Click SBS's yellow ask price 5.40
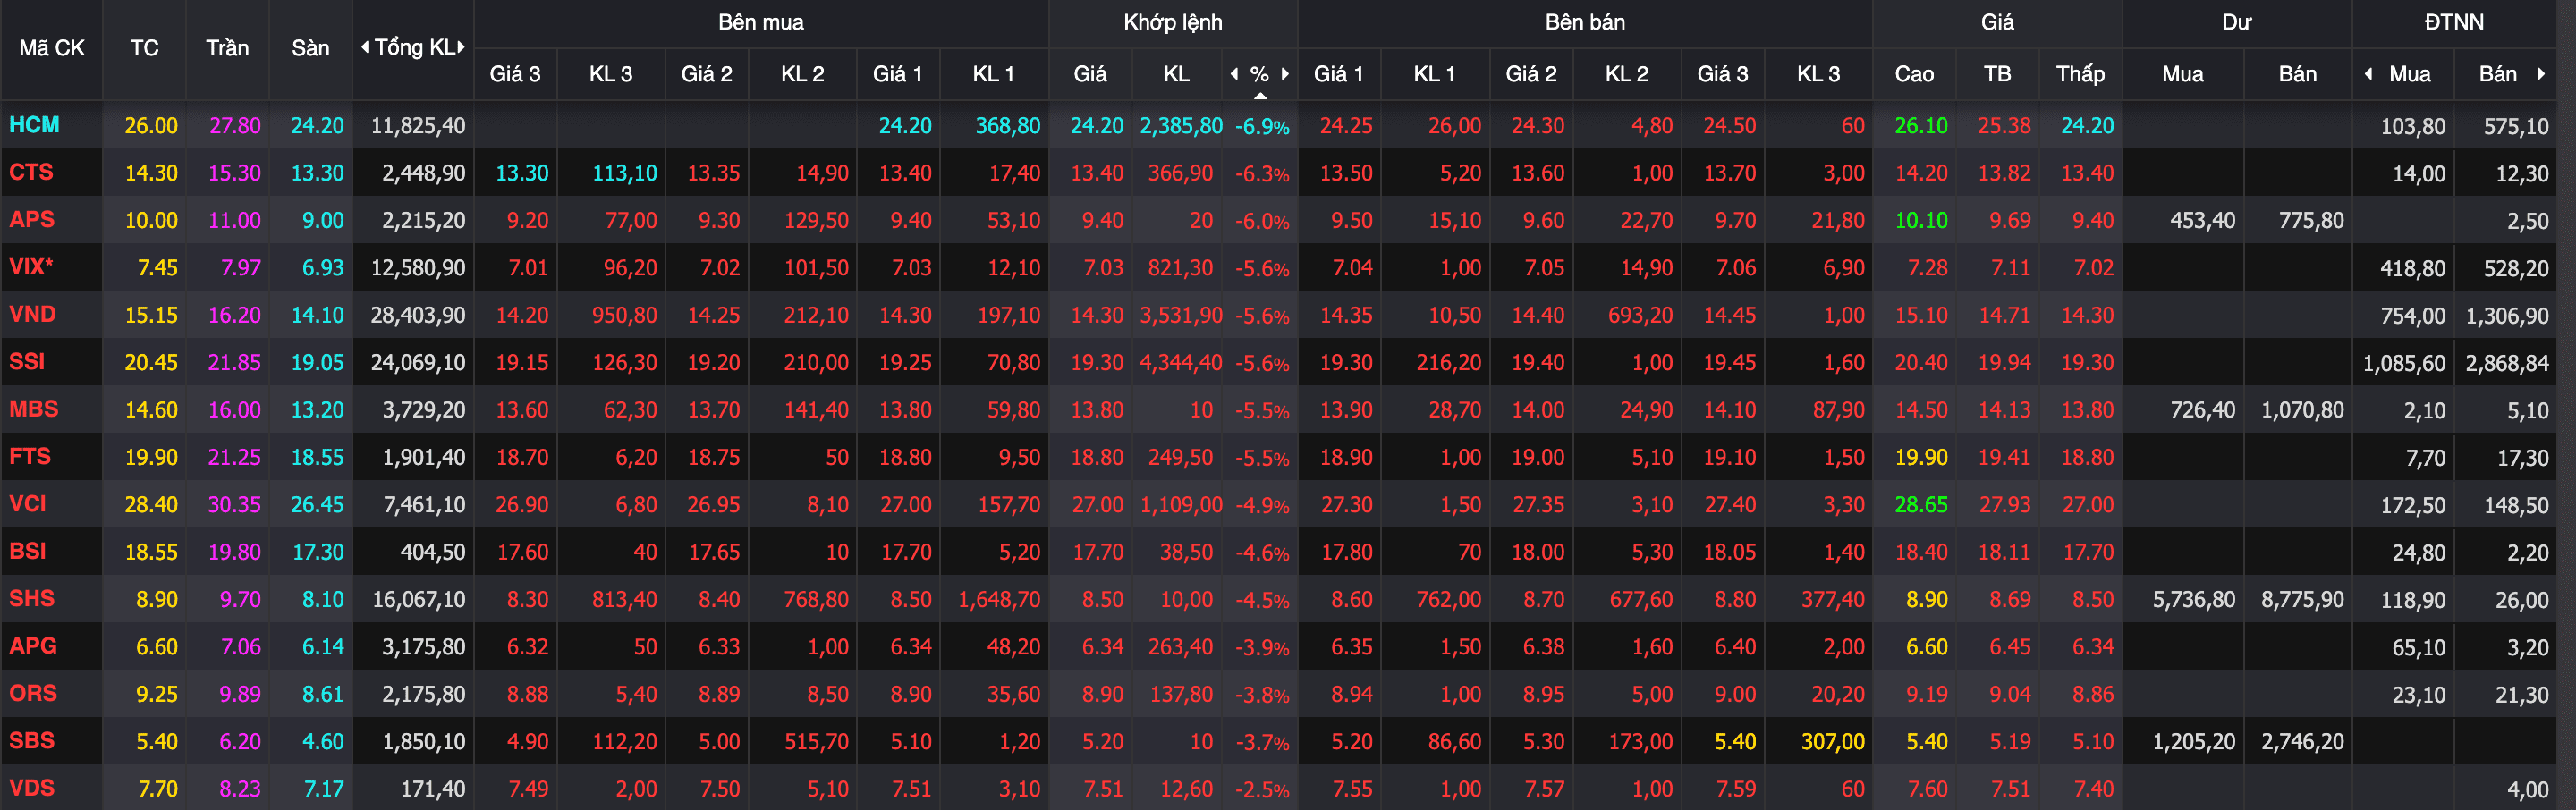The image size is (2576, 810). click(1735, 742)
